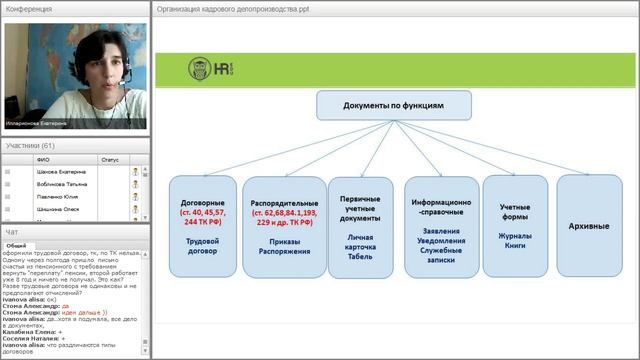Click the Конференция panel header
640x360 pixels.
(76, 9)
